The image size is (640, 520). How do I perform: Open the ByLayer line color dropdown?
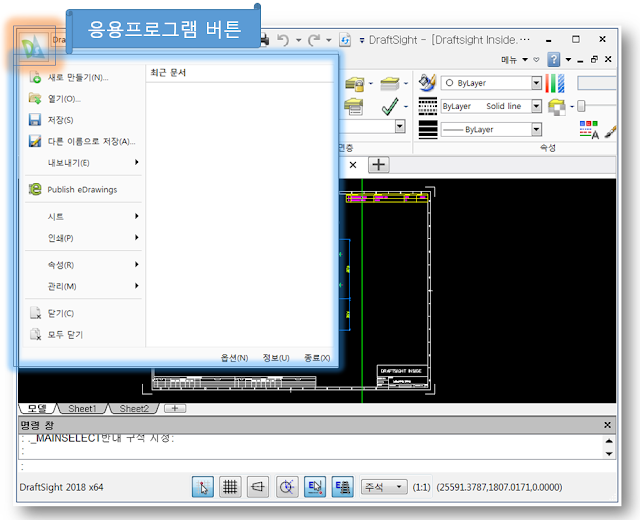[536, 83]
